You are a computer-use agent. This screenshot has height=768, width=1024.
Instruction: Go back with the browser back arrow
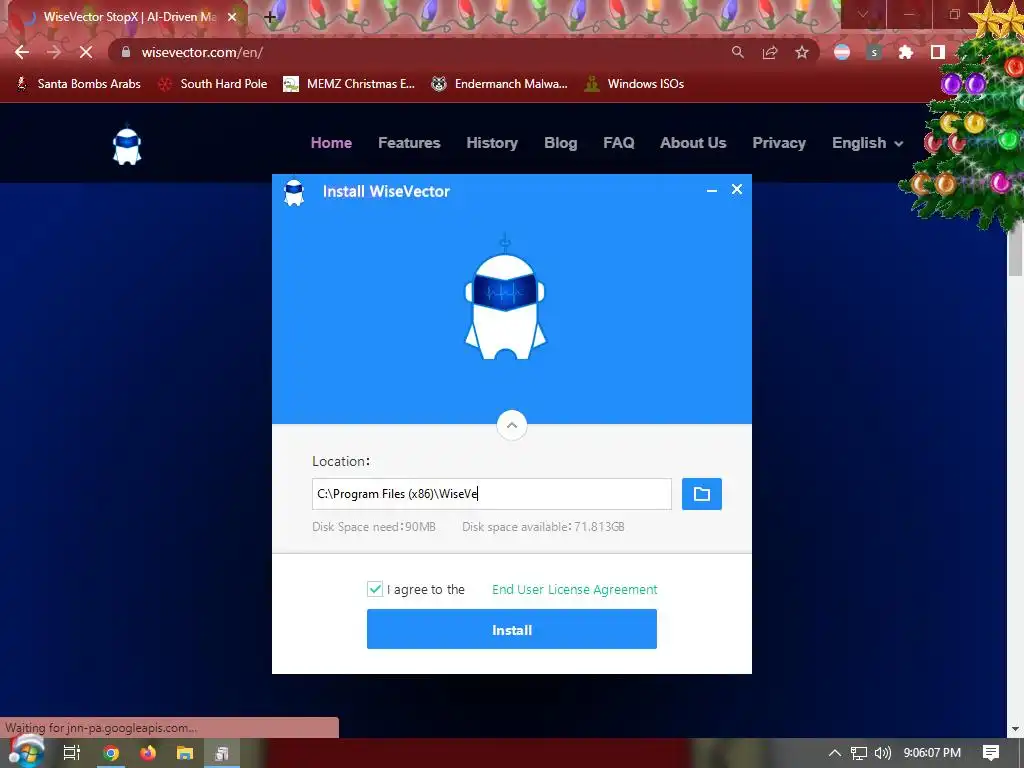[22, 52]
